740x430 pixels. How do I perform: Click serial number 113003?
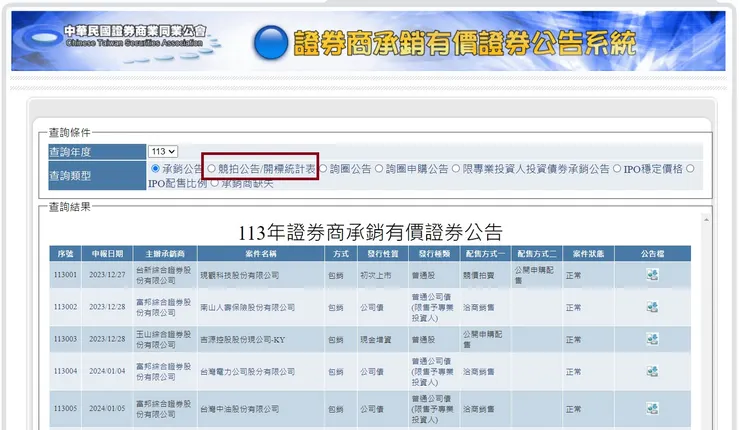tap(66, 339)
